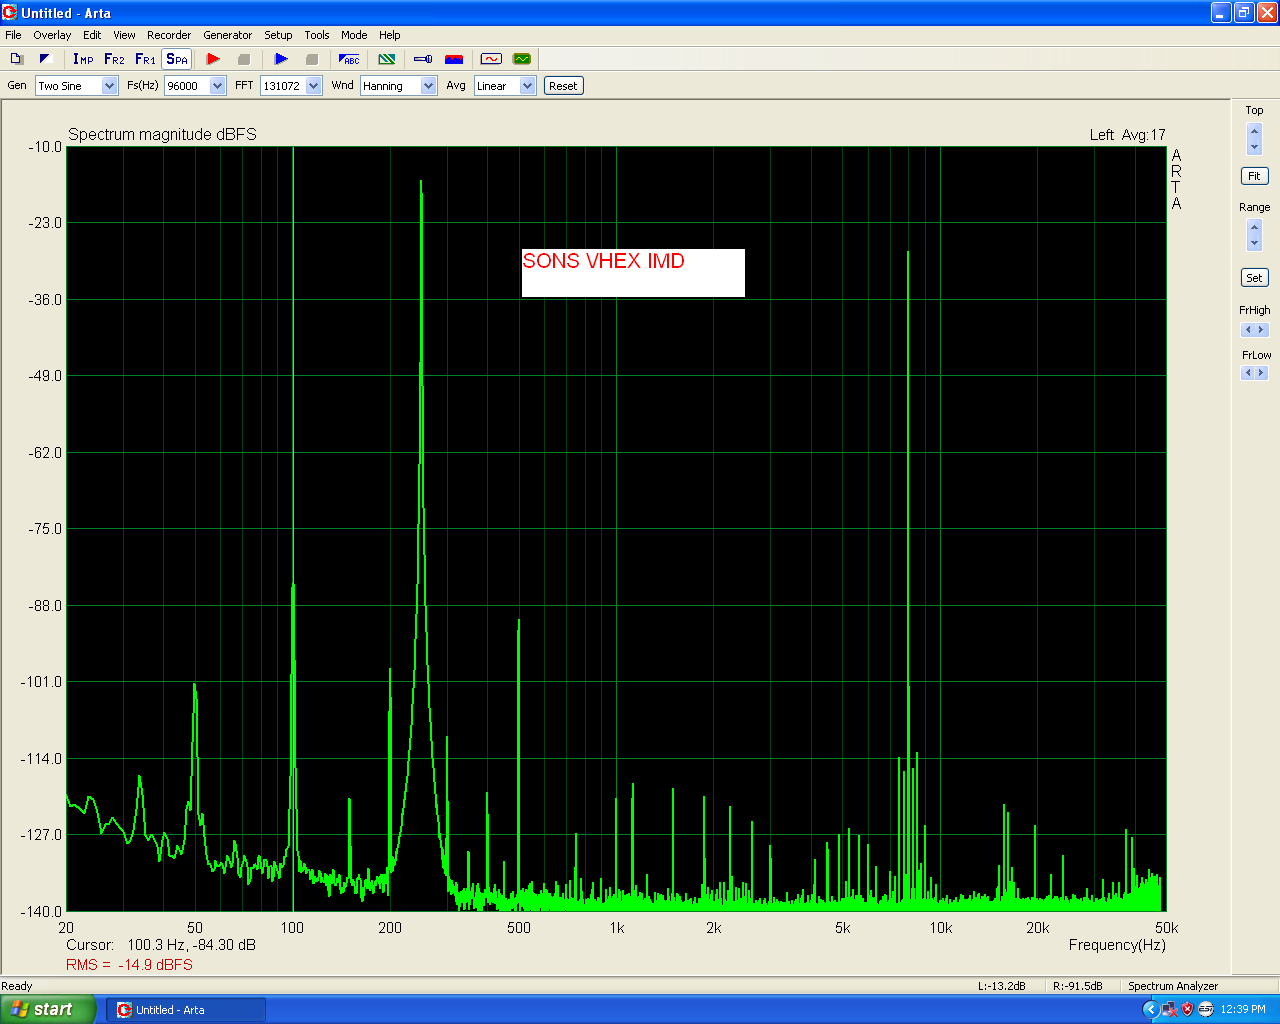Image resolution: width=1280 pixels, height=1024 pixels.
Task: Click the New file toolbar icon
Action: (16, 59)
